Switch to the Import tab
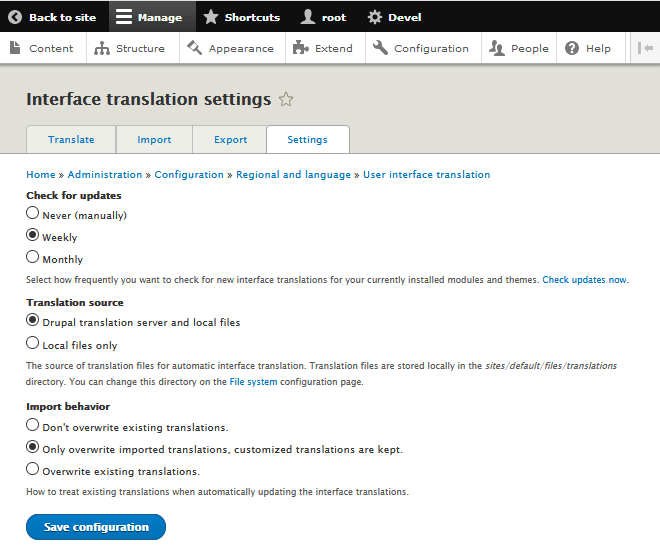The image size is (660, 550). pyautogui.click(x=154, y=140)
